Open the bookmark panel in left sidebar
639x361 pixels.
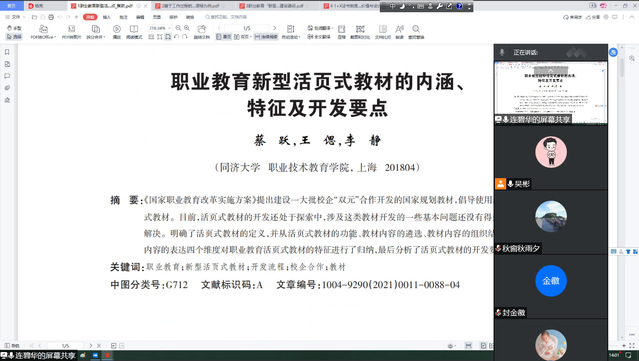(7, 52)
